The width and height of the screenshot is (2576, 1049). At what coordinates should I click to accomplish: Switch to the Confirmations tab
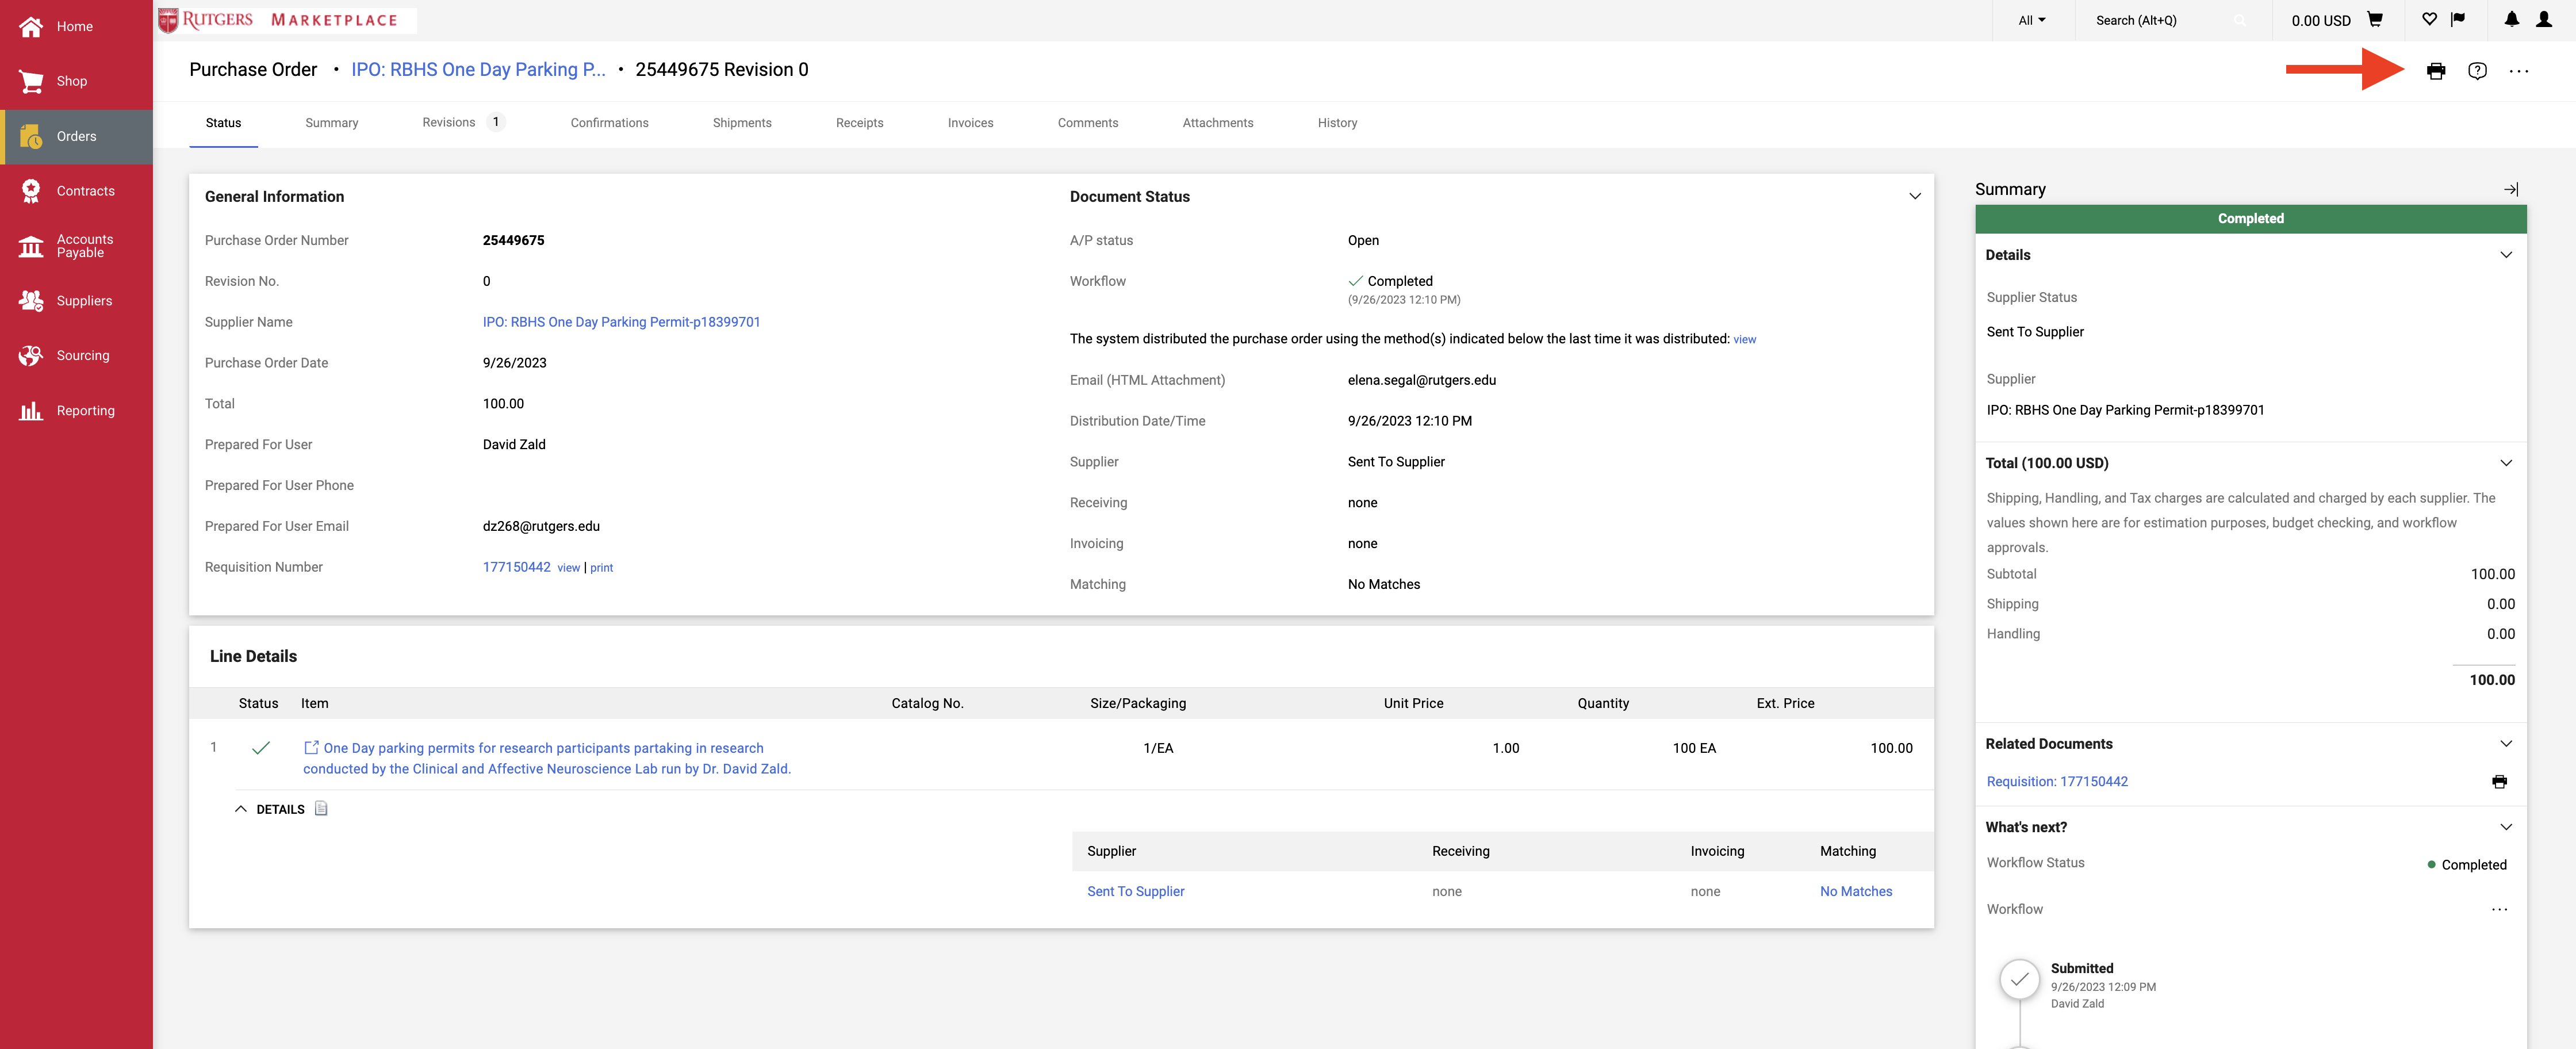point(609,123)
